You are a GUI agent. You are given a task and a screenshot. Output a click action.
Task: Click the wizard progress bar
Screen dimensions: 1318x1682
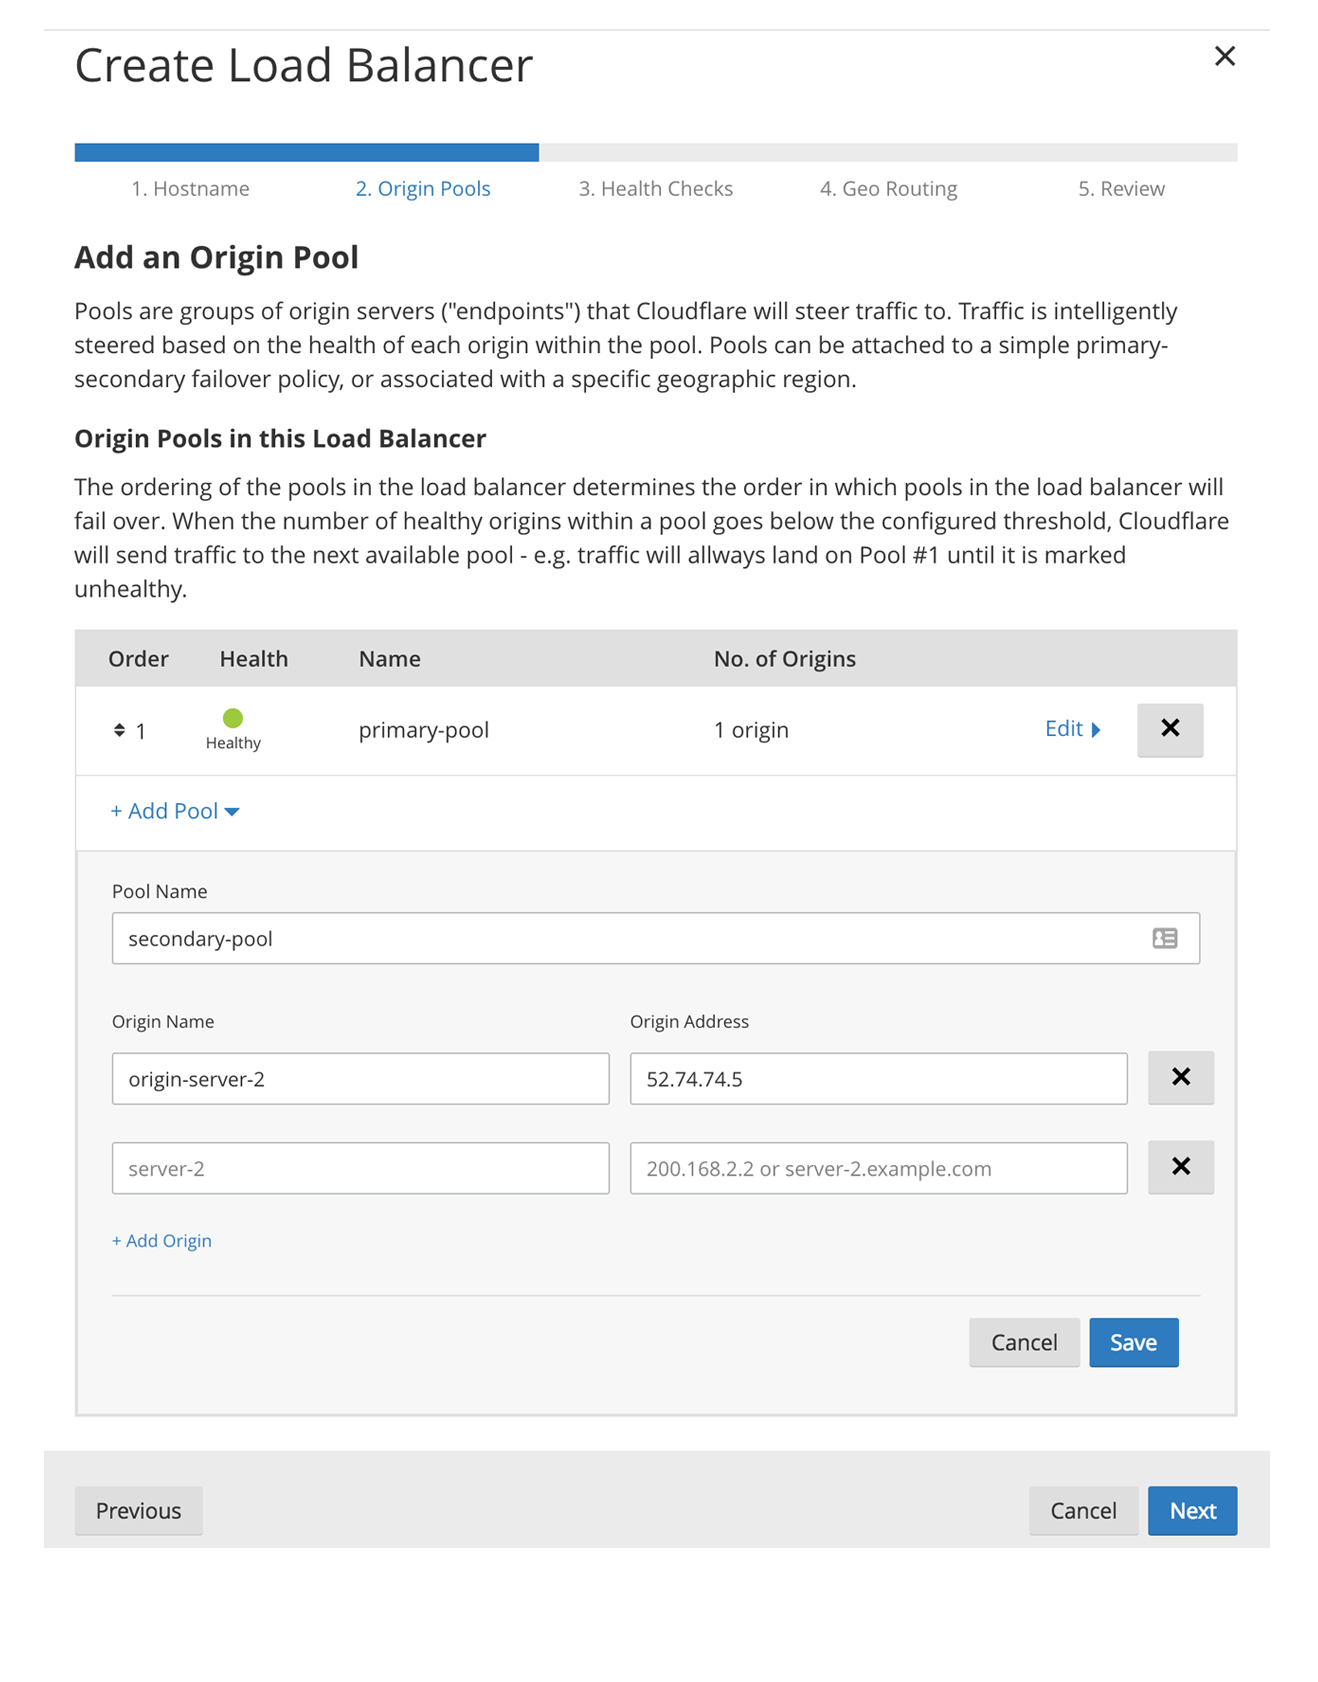pyautogui.click(x=655, y=152)
